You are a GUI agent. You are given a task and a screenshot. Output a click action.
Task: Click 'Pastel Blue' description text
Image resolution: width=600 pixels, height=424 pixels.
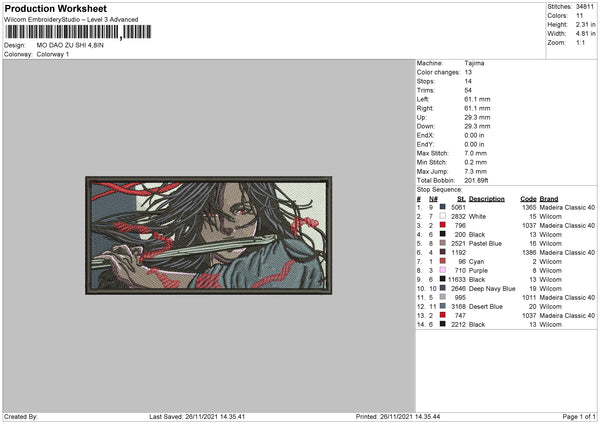[485, 243]
